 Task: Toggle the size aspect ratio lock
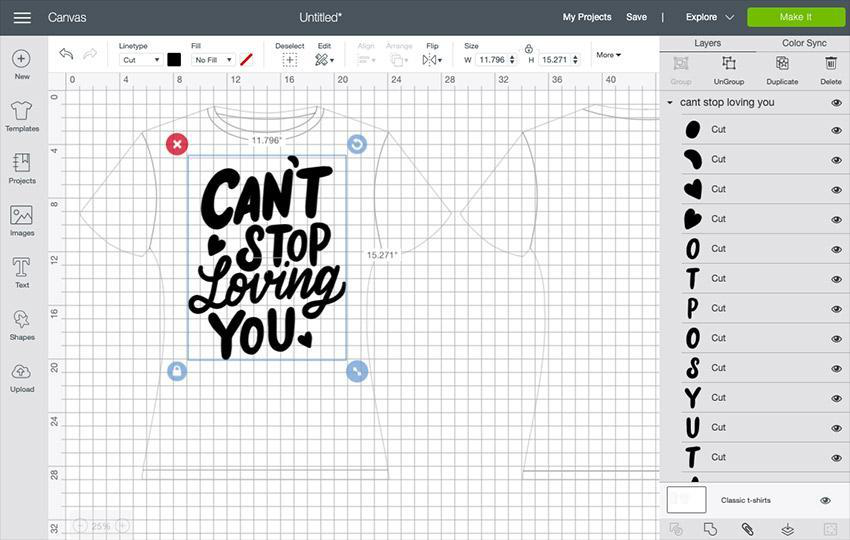click(x=528, y=48)
